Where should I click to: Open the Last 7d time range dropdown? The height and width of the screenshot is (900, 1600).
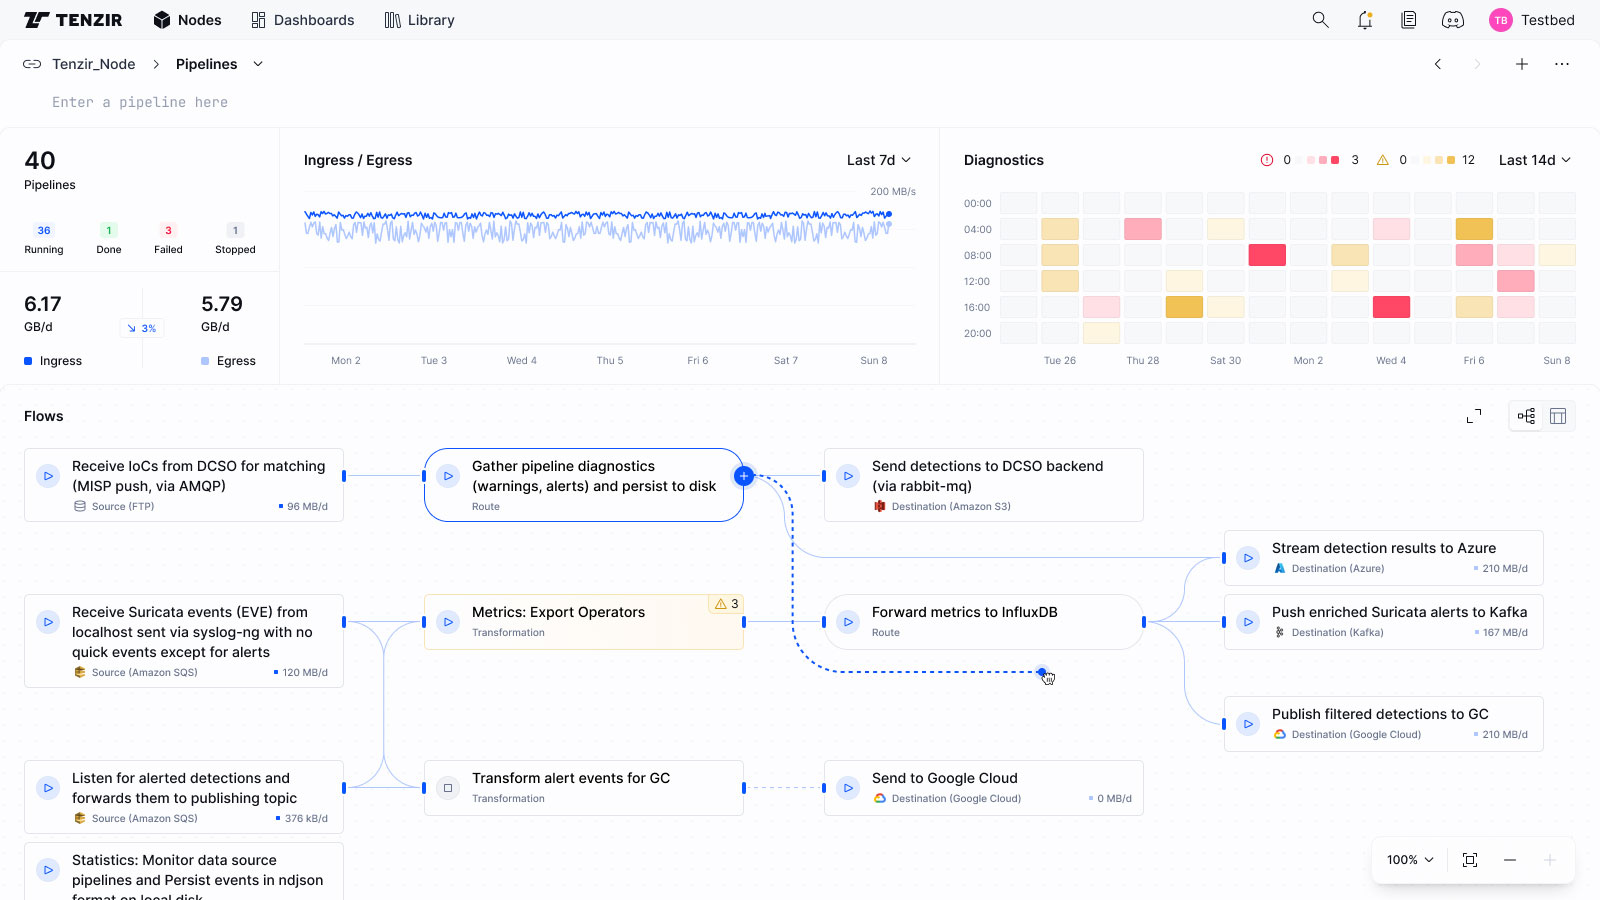878,160
